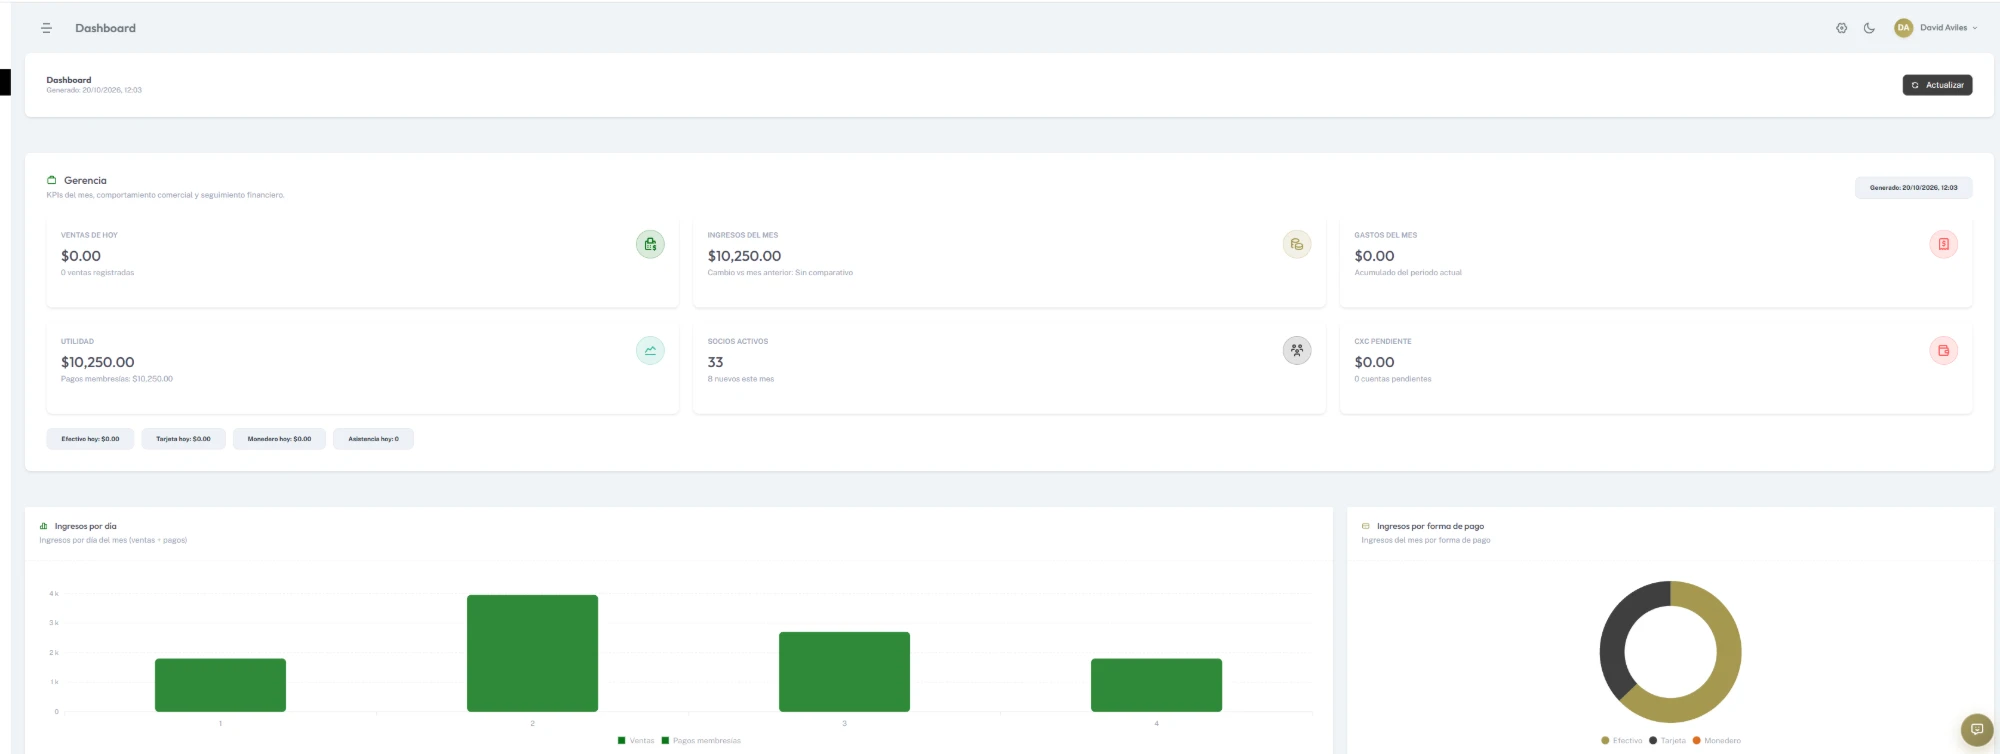Click the Ingresos del Mes coins icon

[x=1297, y=244]
